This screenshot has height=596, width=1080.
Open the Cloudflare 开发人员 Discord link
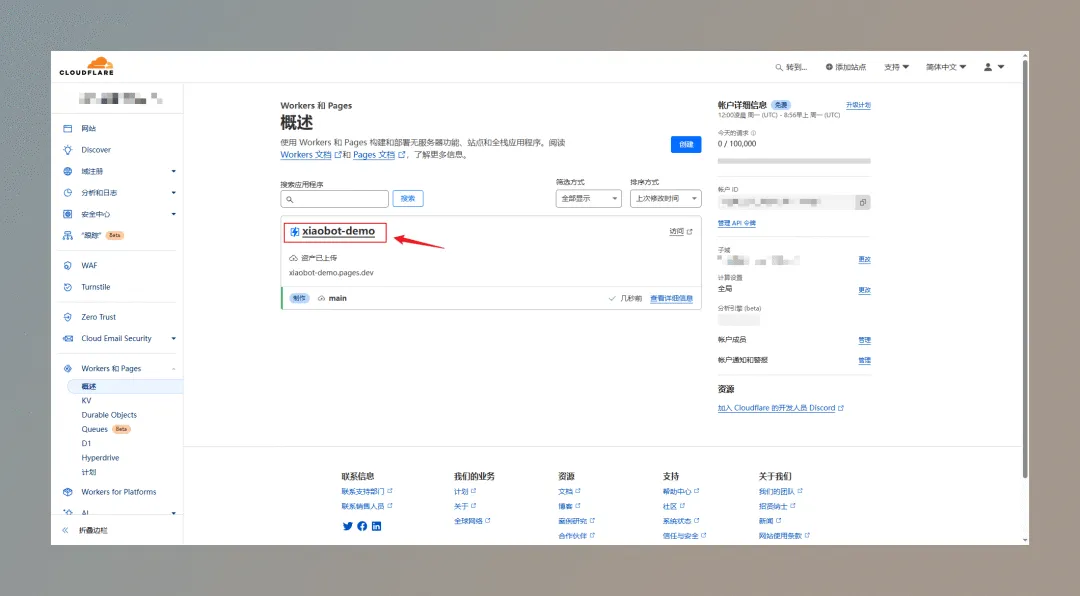click(776, 408)
